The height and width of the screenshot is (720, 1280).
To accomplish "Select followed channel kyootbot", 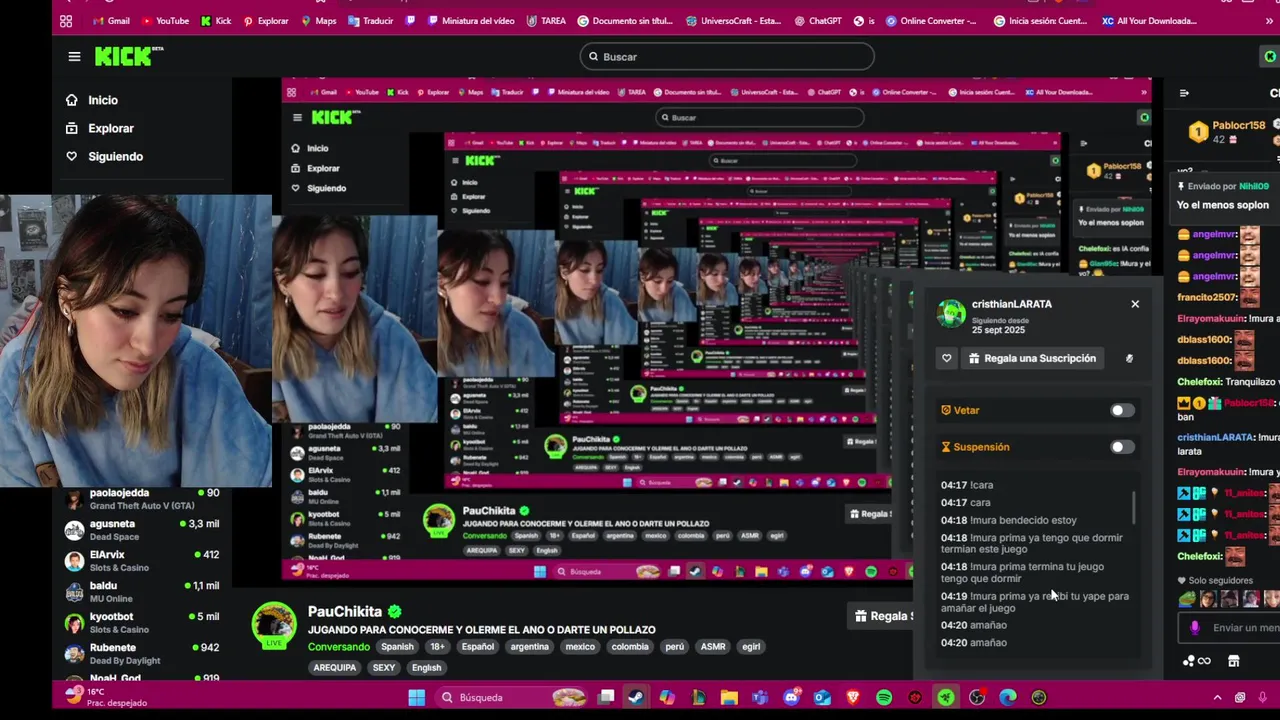I will click(x=144, y=623).
